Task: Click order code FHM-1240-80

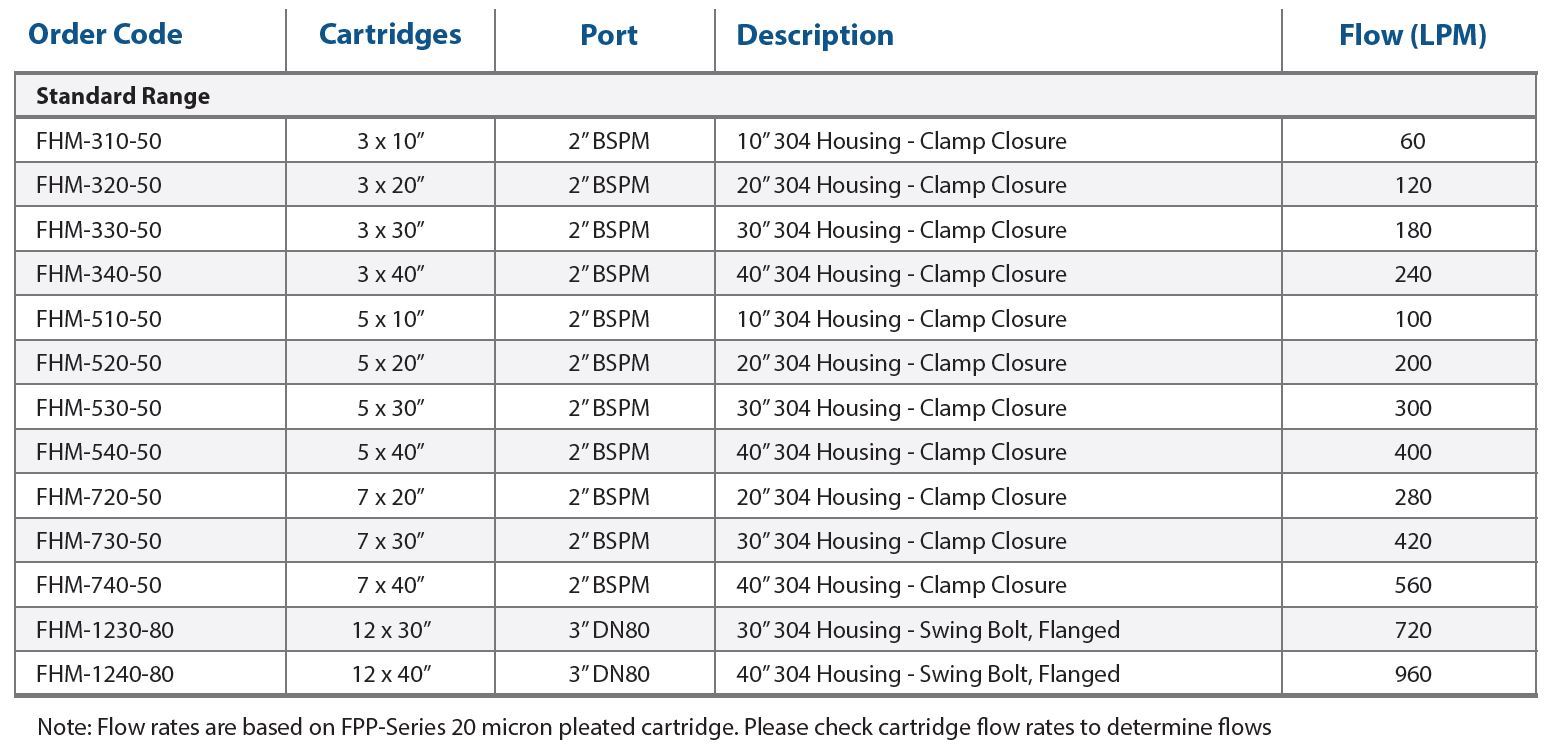Action: (104, 674)
